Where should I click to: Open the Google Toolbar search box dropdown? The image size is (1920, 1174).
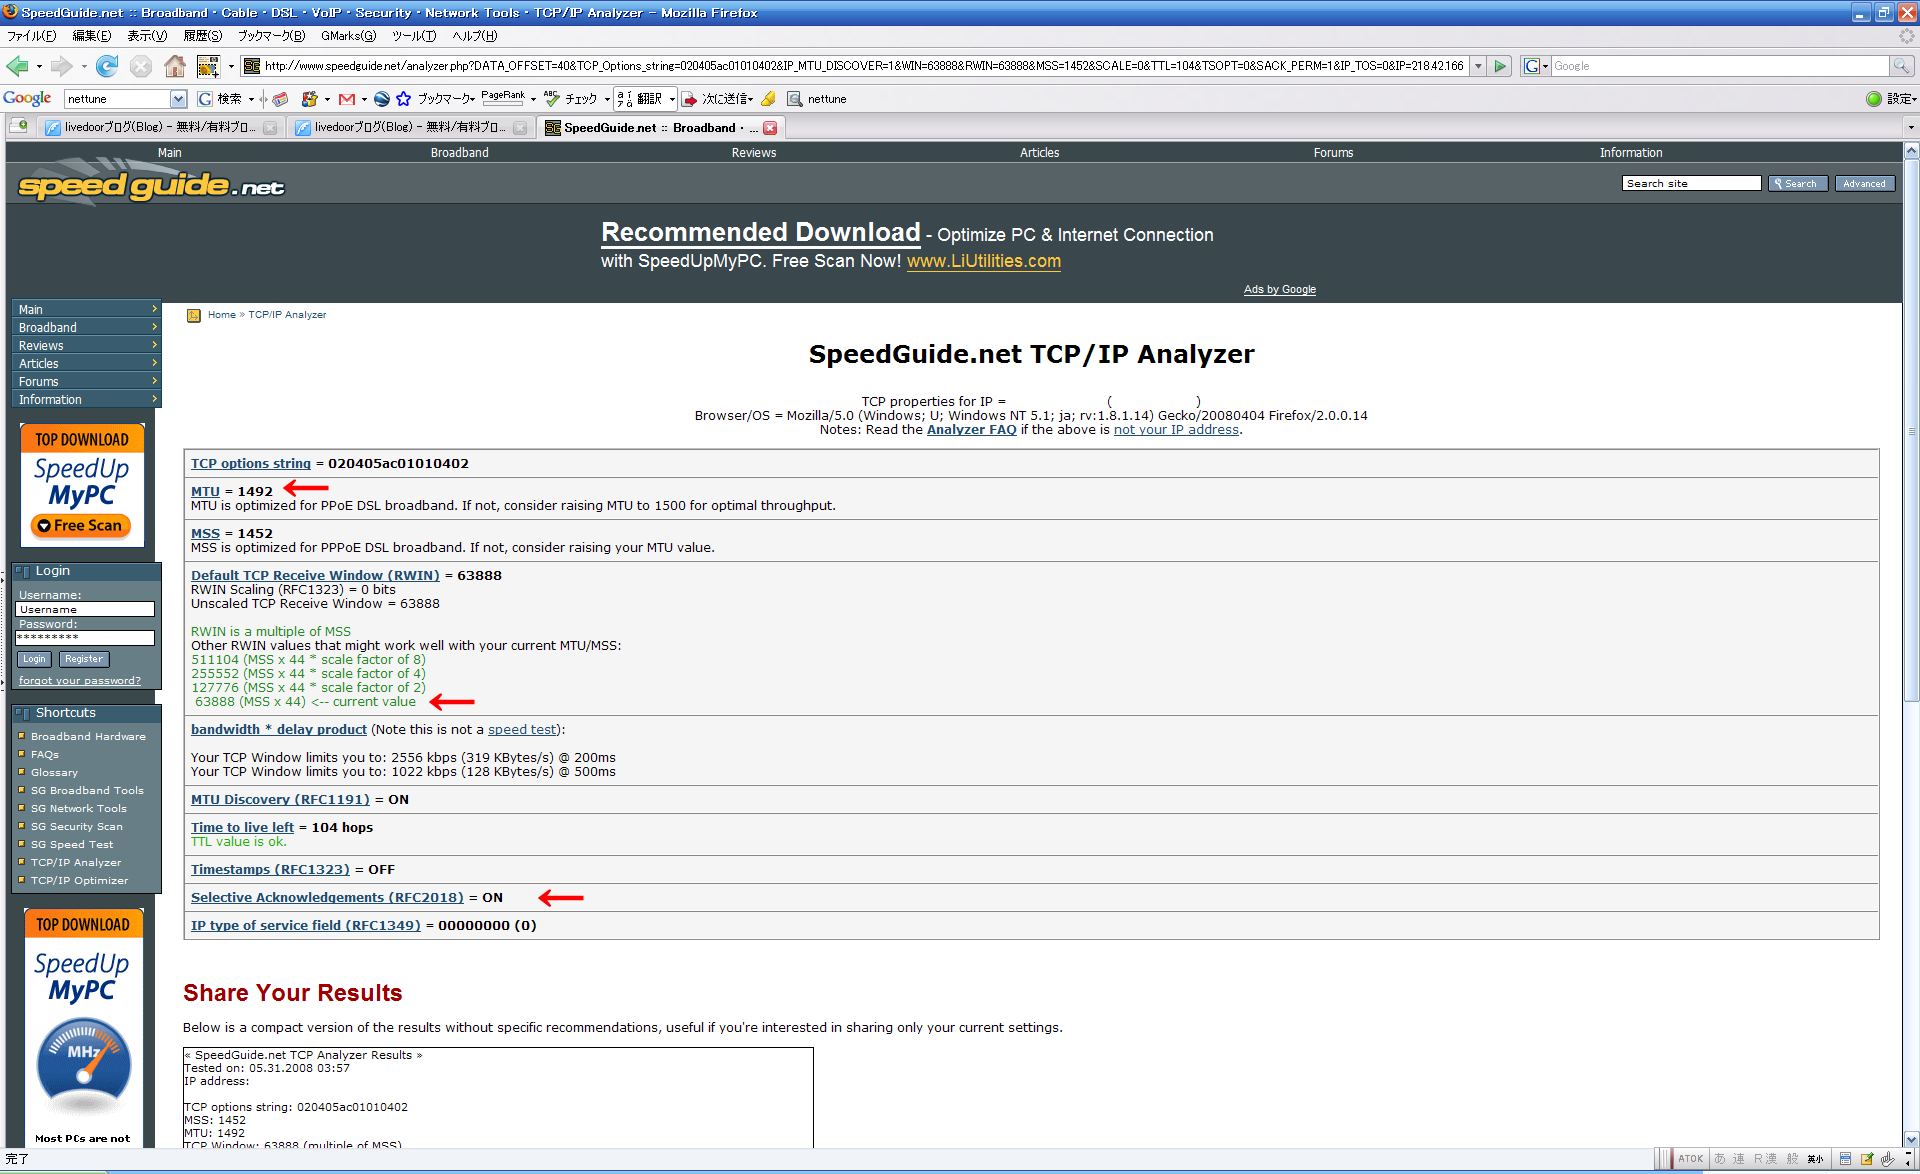click(x=178, y=99)
